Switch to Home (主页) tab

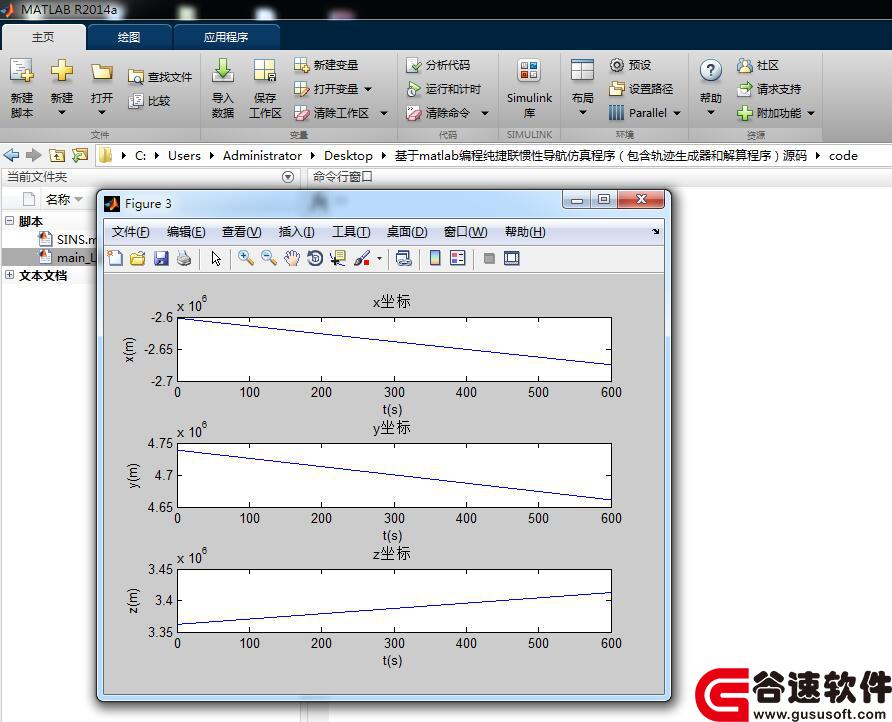(x=43, y=37)
